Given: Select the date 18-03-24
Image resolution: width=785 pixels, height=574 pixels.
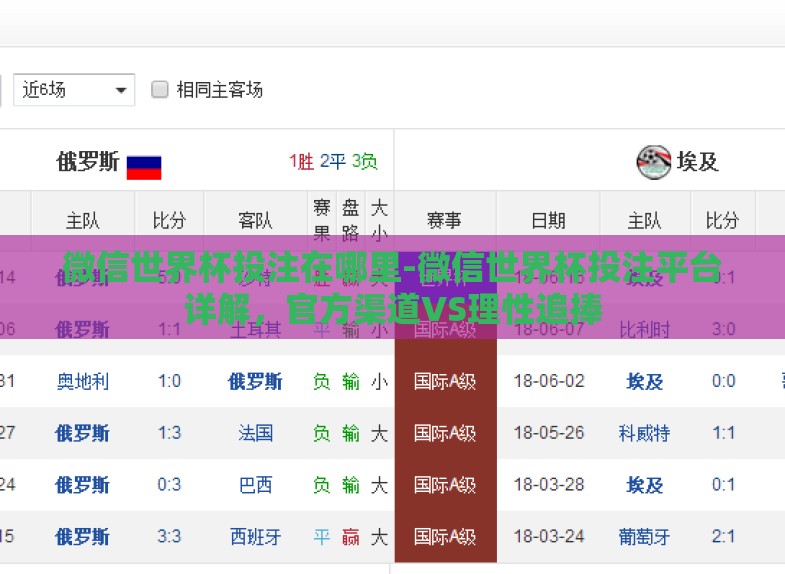Looking at the screenshot, I should pyautogui.click(x=549, y=537).
